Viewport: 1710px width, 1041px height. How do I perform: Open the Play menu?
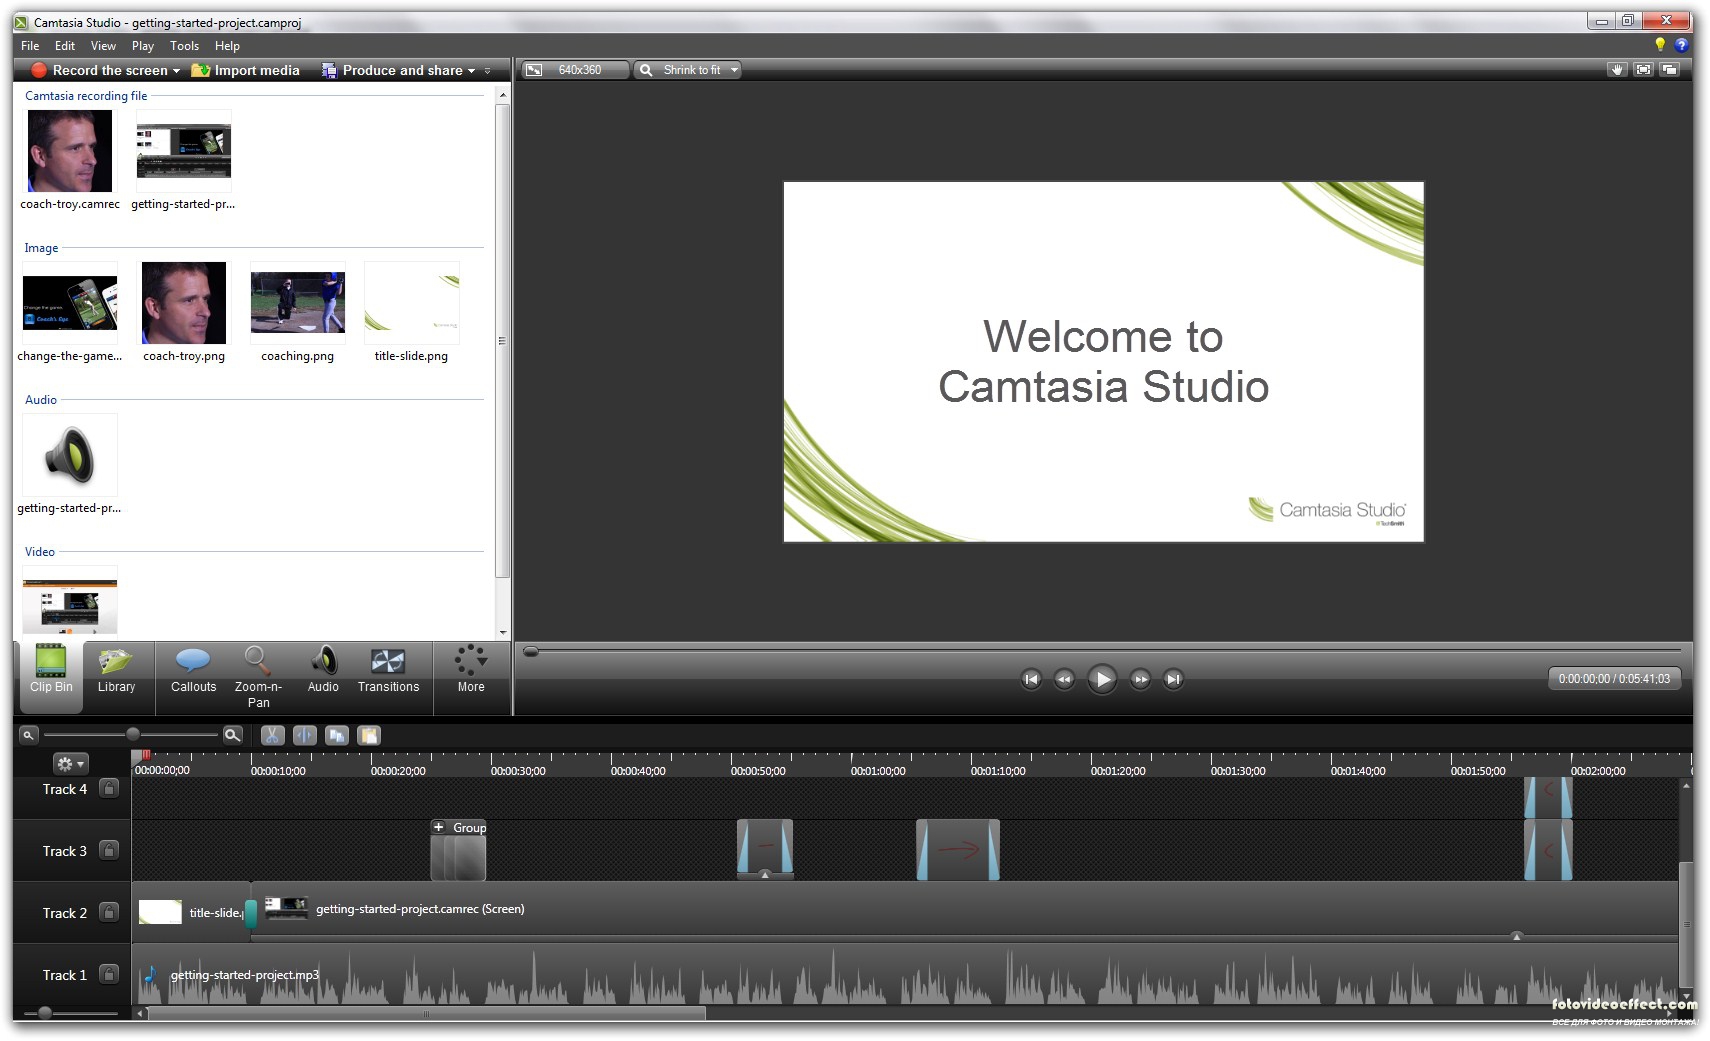coord(143,46)
